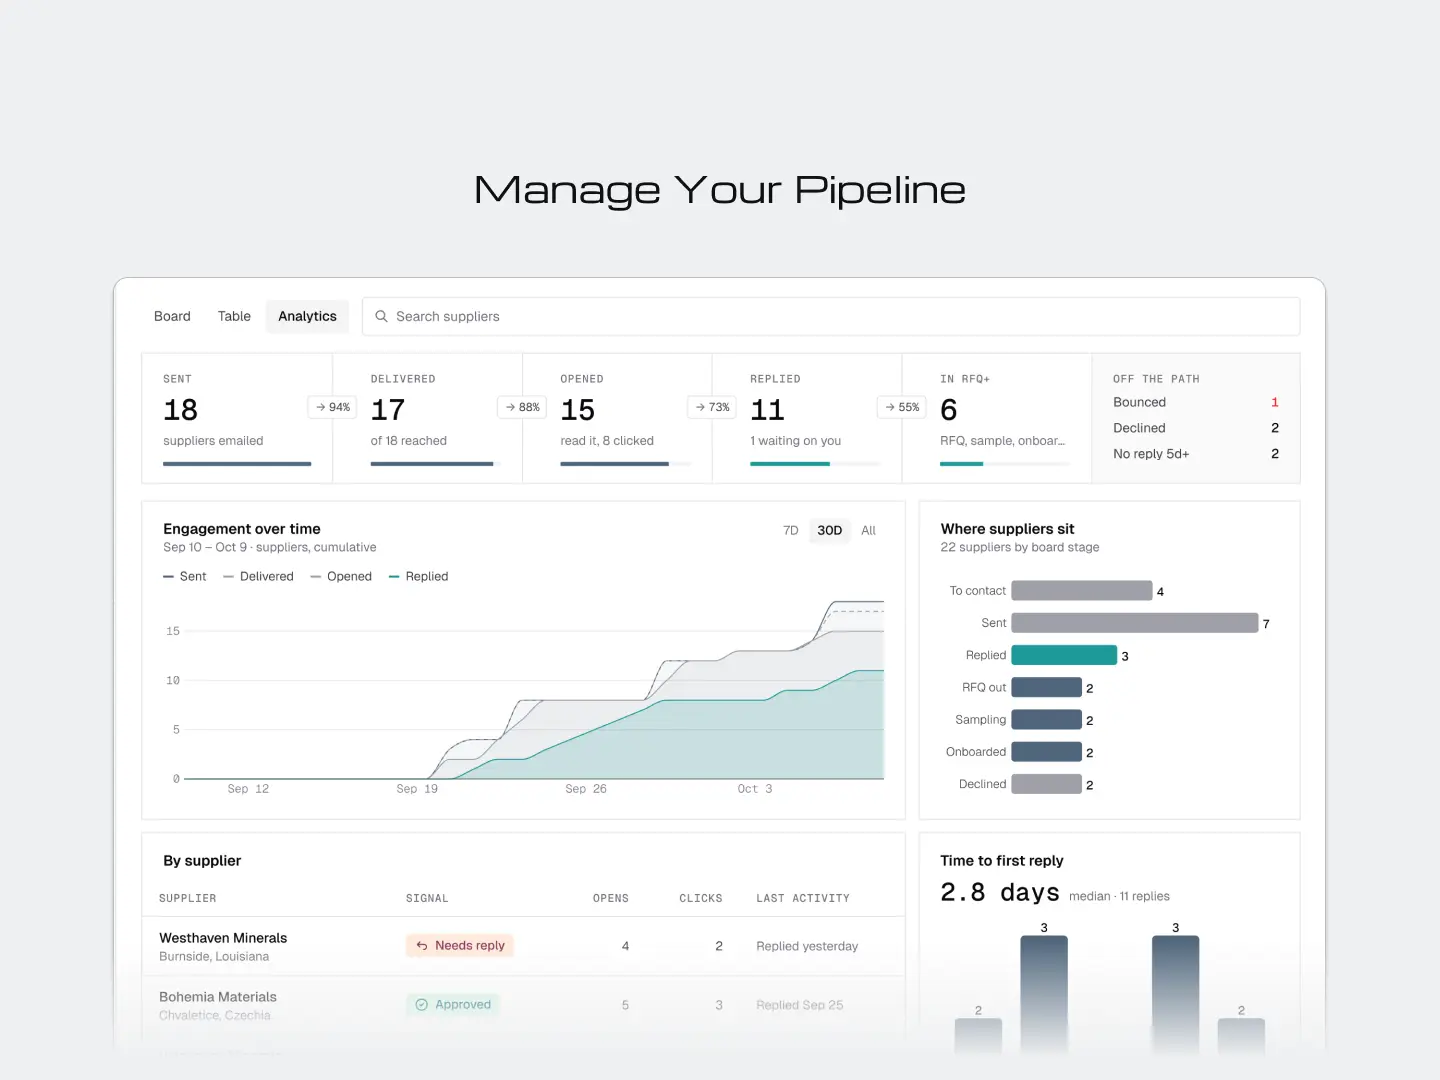Viewport: 1440px width, 1080px height.
Task: Show the All time range
Action: point(868,531)
